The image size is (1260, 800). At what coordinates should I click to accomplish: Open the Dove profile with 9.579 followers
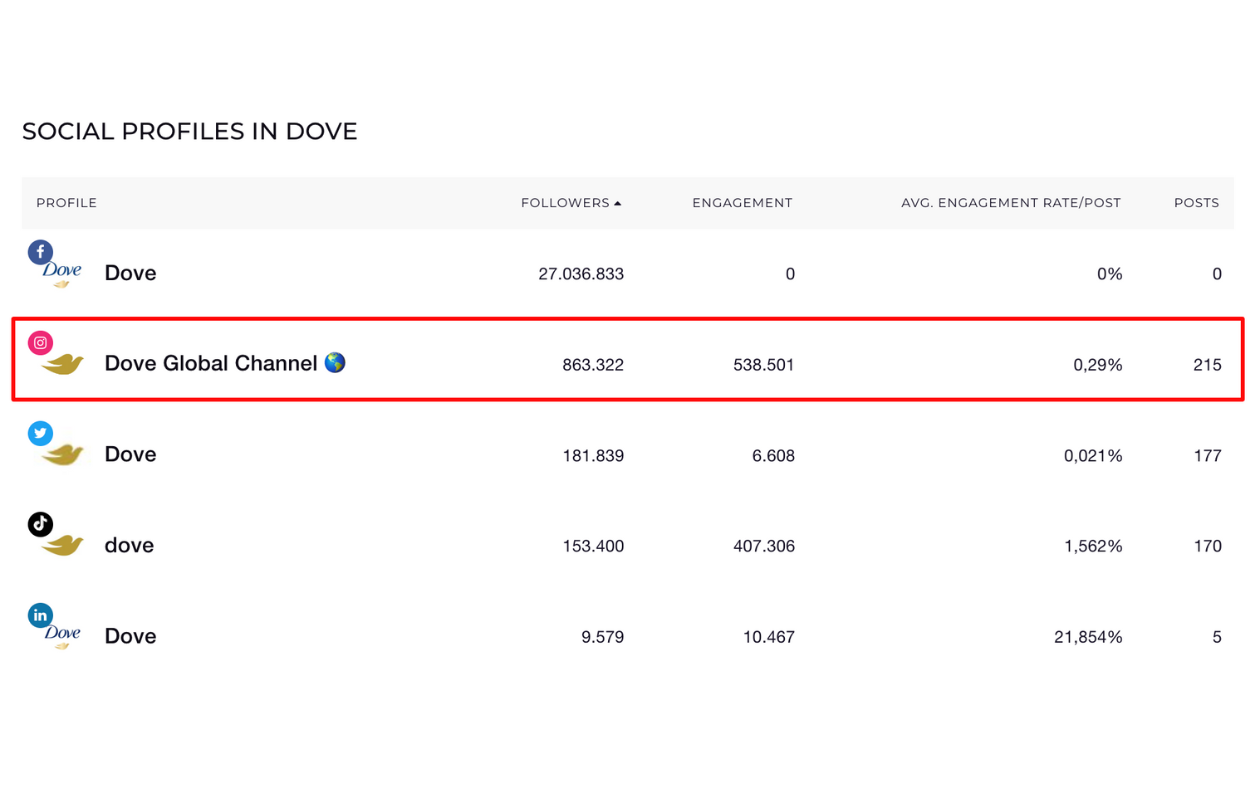pos(130,636)
